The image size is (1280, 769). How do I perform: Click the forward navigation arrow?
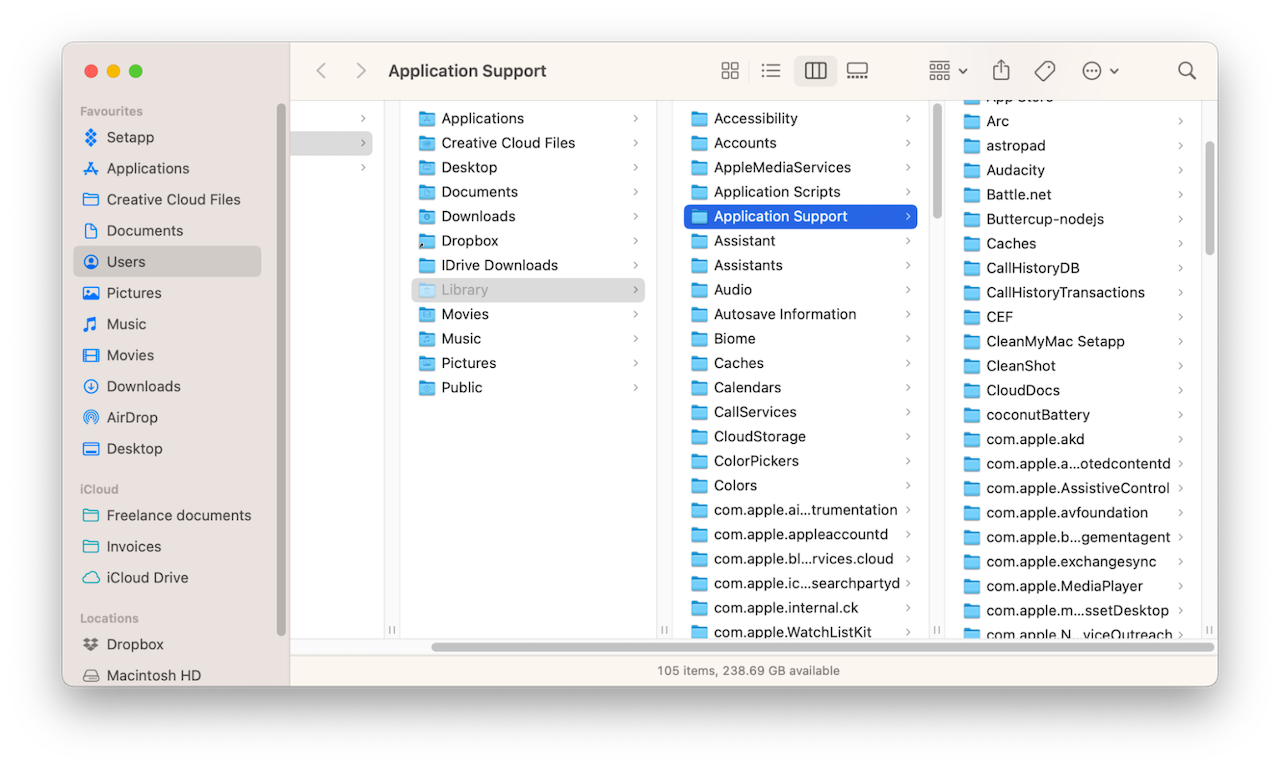click(361, 71)
